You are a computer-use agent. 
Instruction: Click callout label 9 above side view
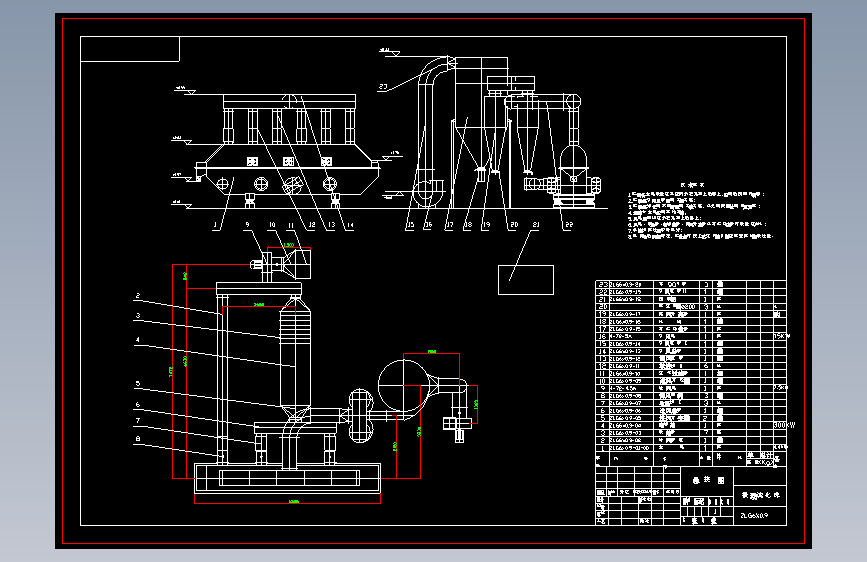[247, 225]
